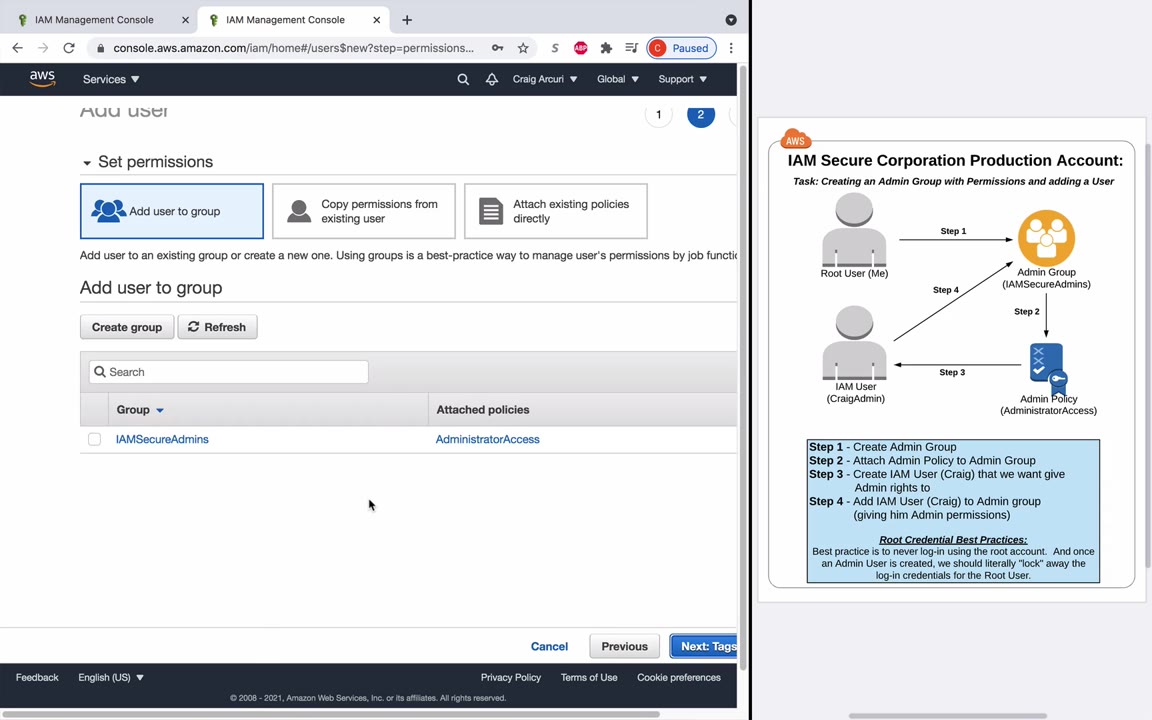Click the Admin Policy icon in diagram
Image resolution: width=1152 pixels, height=720 pixels.
click(x=1048, y=369)
